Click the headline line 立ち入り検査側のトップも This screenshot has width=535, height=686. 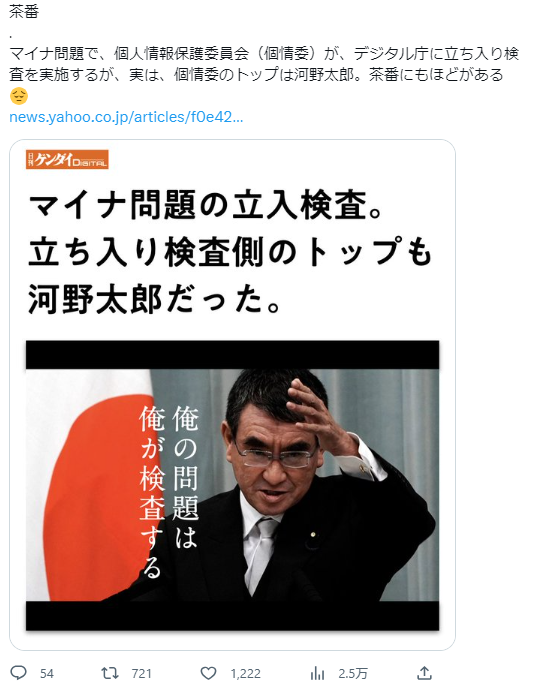(x=230, y=252)
